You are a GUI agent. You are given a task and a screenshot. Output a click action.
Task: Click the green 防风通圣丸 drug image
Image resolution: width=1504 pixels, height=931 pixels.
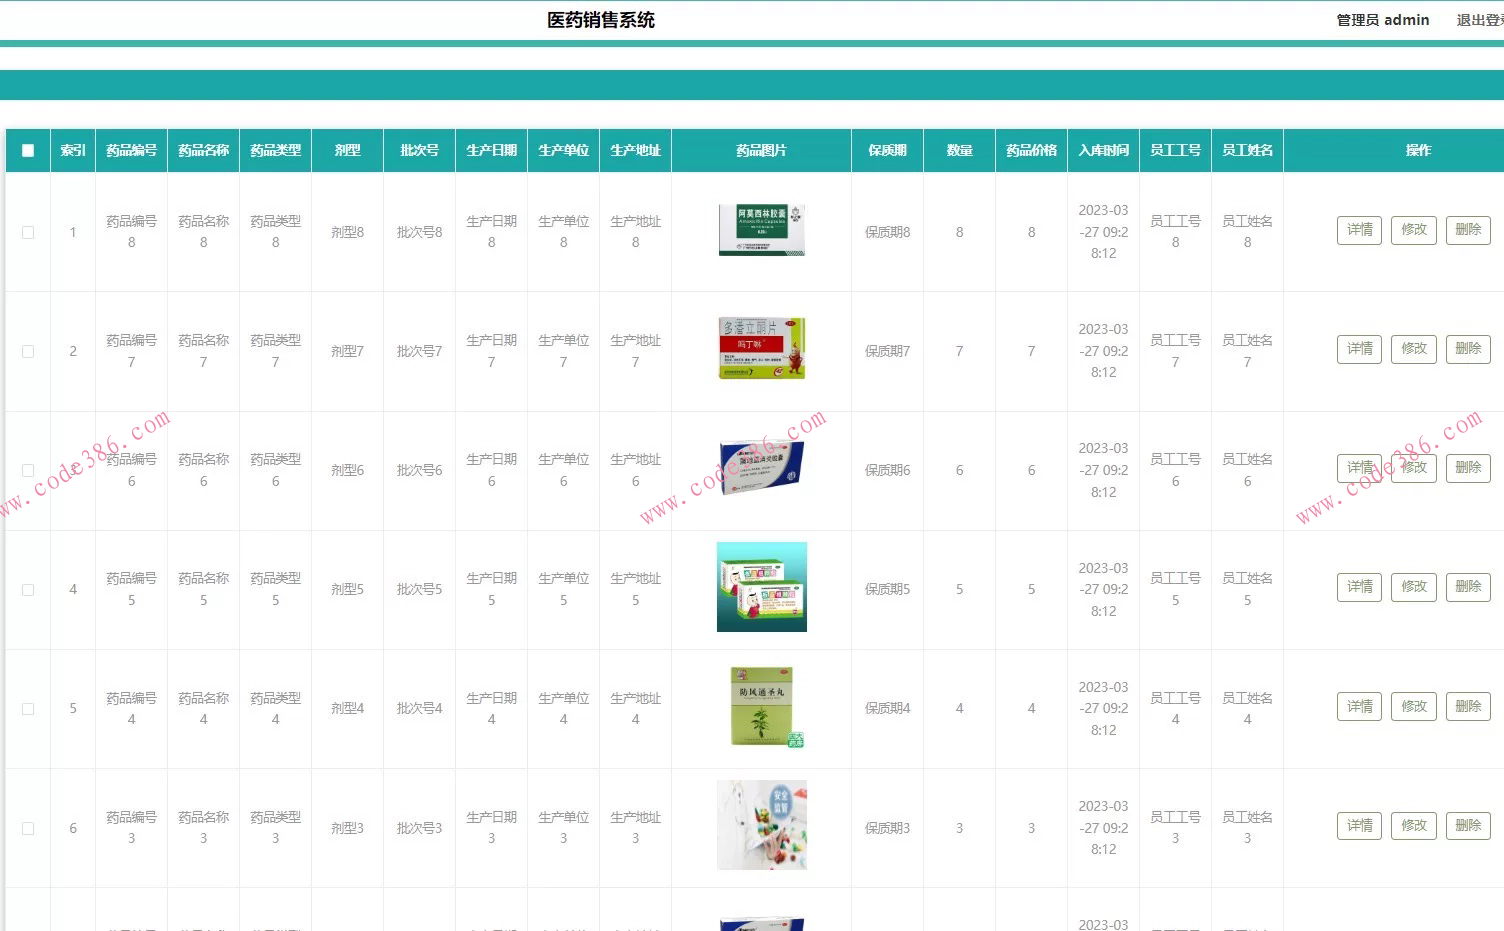tap(761, 706)
